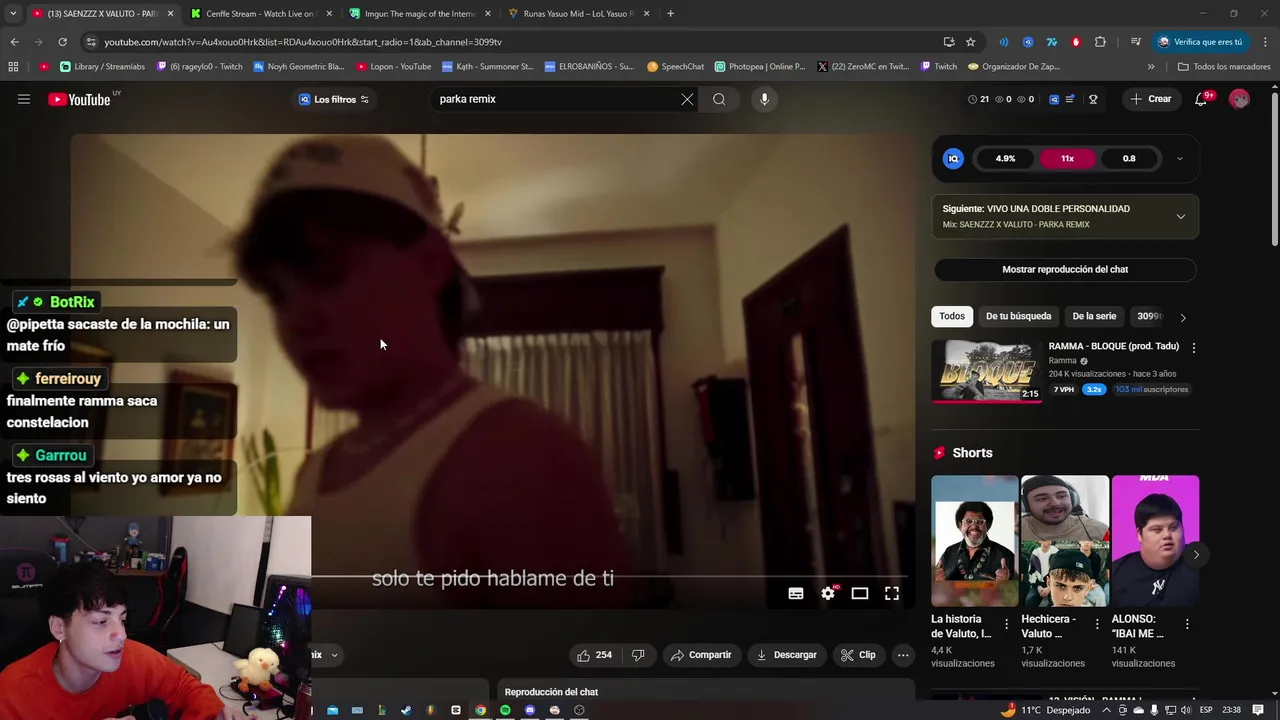
Task: Open Steam from the taskbar
Action: 406,710
